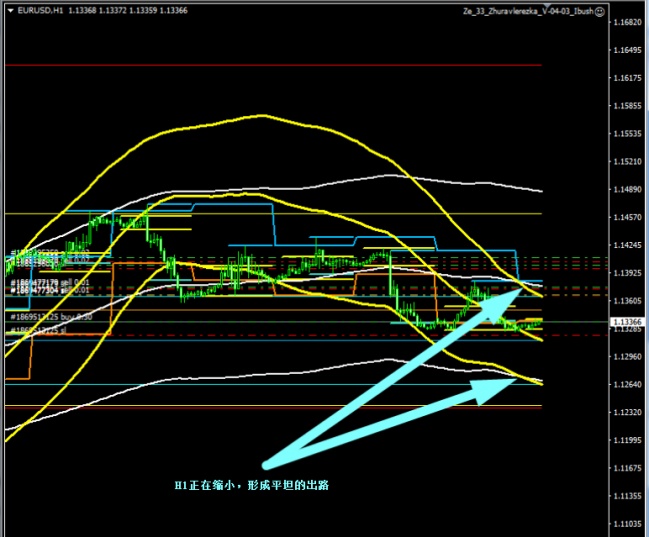
Task: Click the 1.14570 price scale label
Action: [x=627, y=217]
